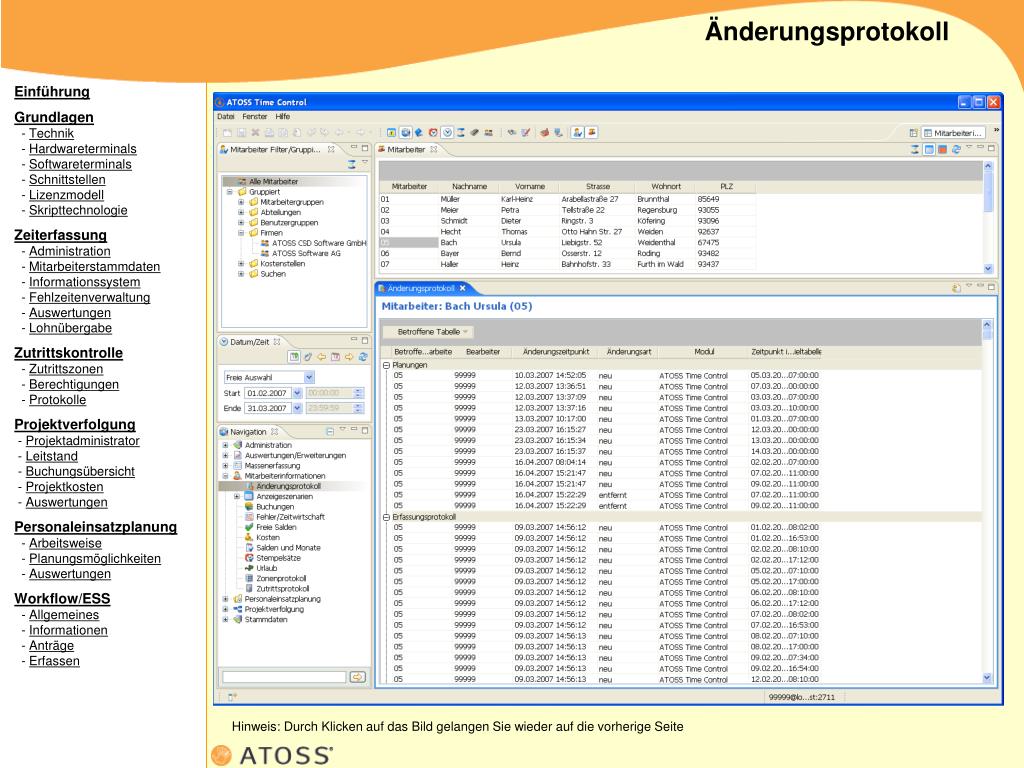Click the Änderungsprotokoll table scrollbar down arrow
Screen dimensions: 1024x768
click(987, 678)
